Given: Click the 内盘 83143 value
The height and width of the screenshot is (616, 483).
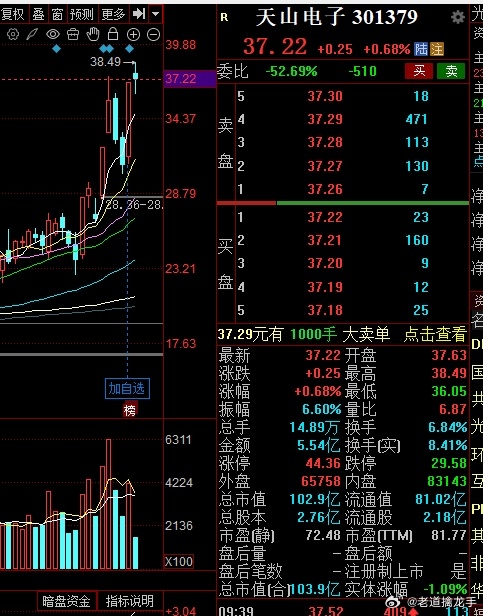Looking at the screenshot, I should [447, 481].
